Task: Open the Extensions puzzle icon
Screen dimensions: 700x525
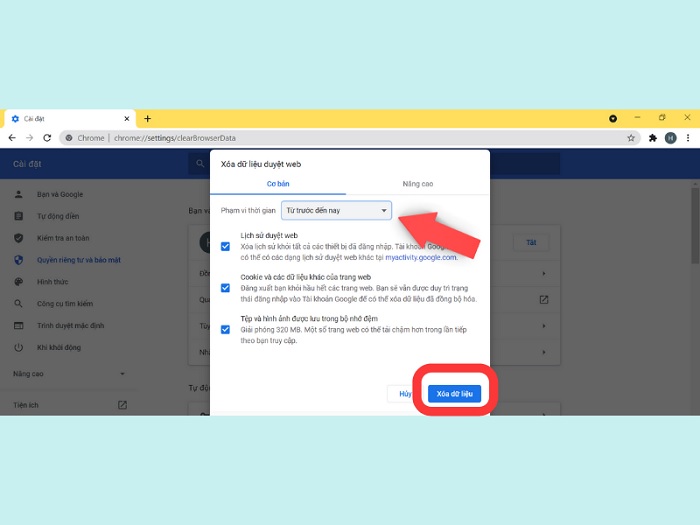Action: tap(653, 138)
